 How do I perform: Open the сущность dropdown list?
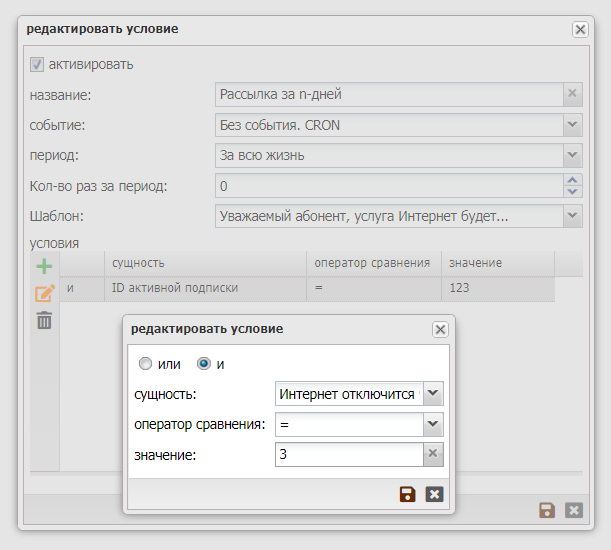(433, 394)
